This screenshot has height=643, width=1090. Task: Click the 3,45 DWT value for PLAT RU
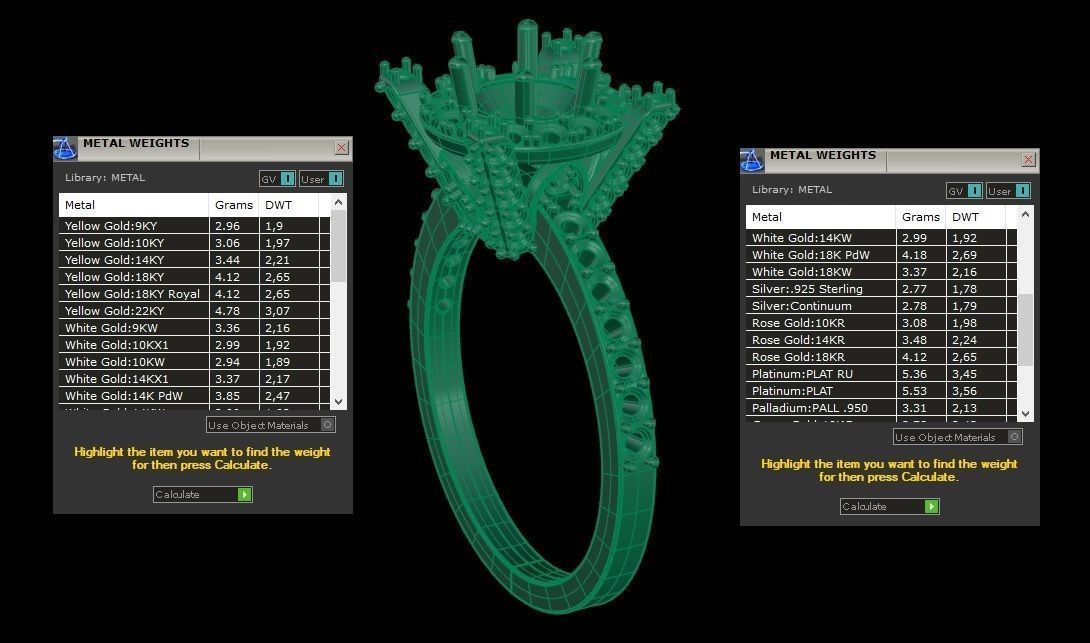(964, 374)
